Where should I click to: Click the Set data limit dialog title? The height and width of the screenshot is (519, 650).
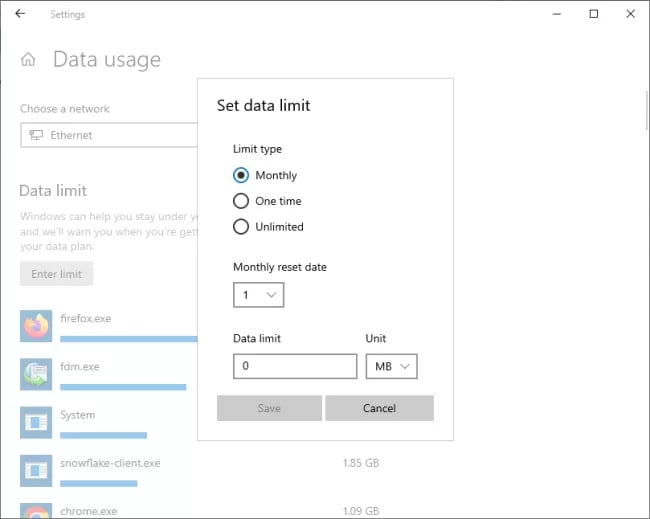[x=264, y=105]
